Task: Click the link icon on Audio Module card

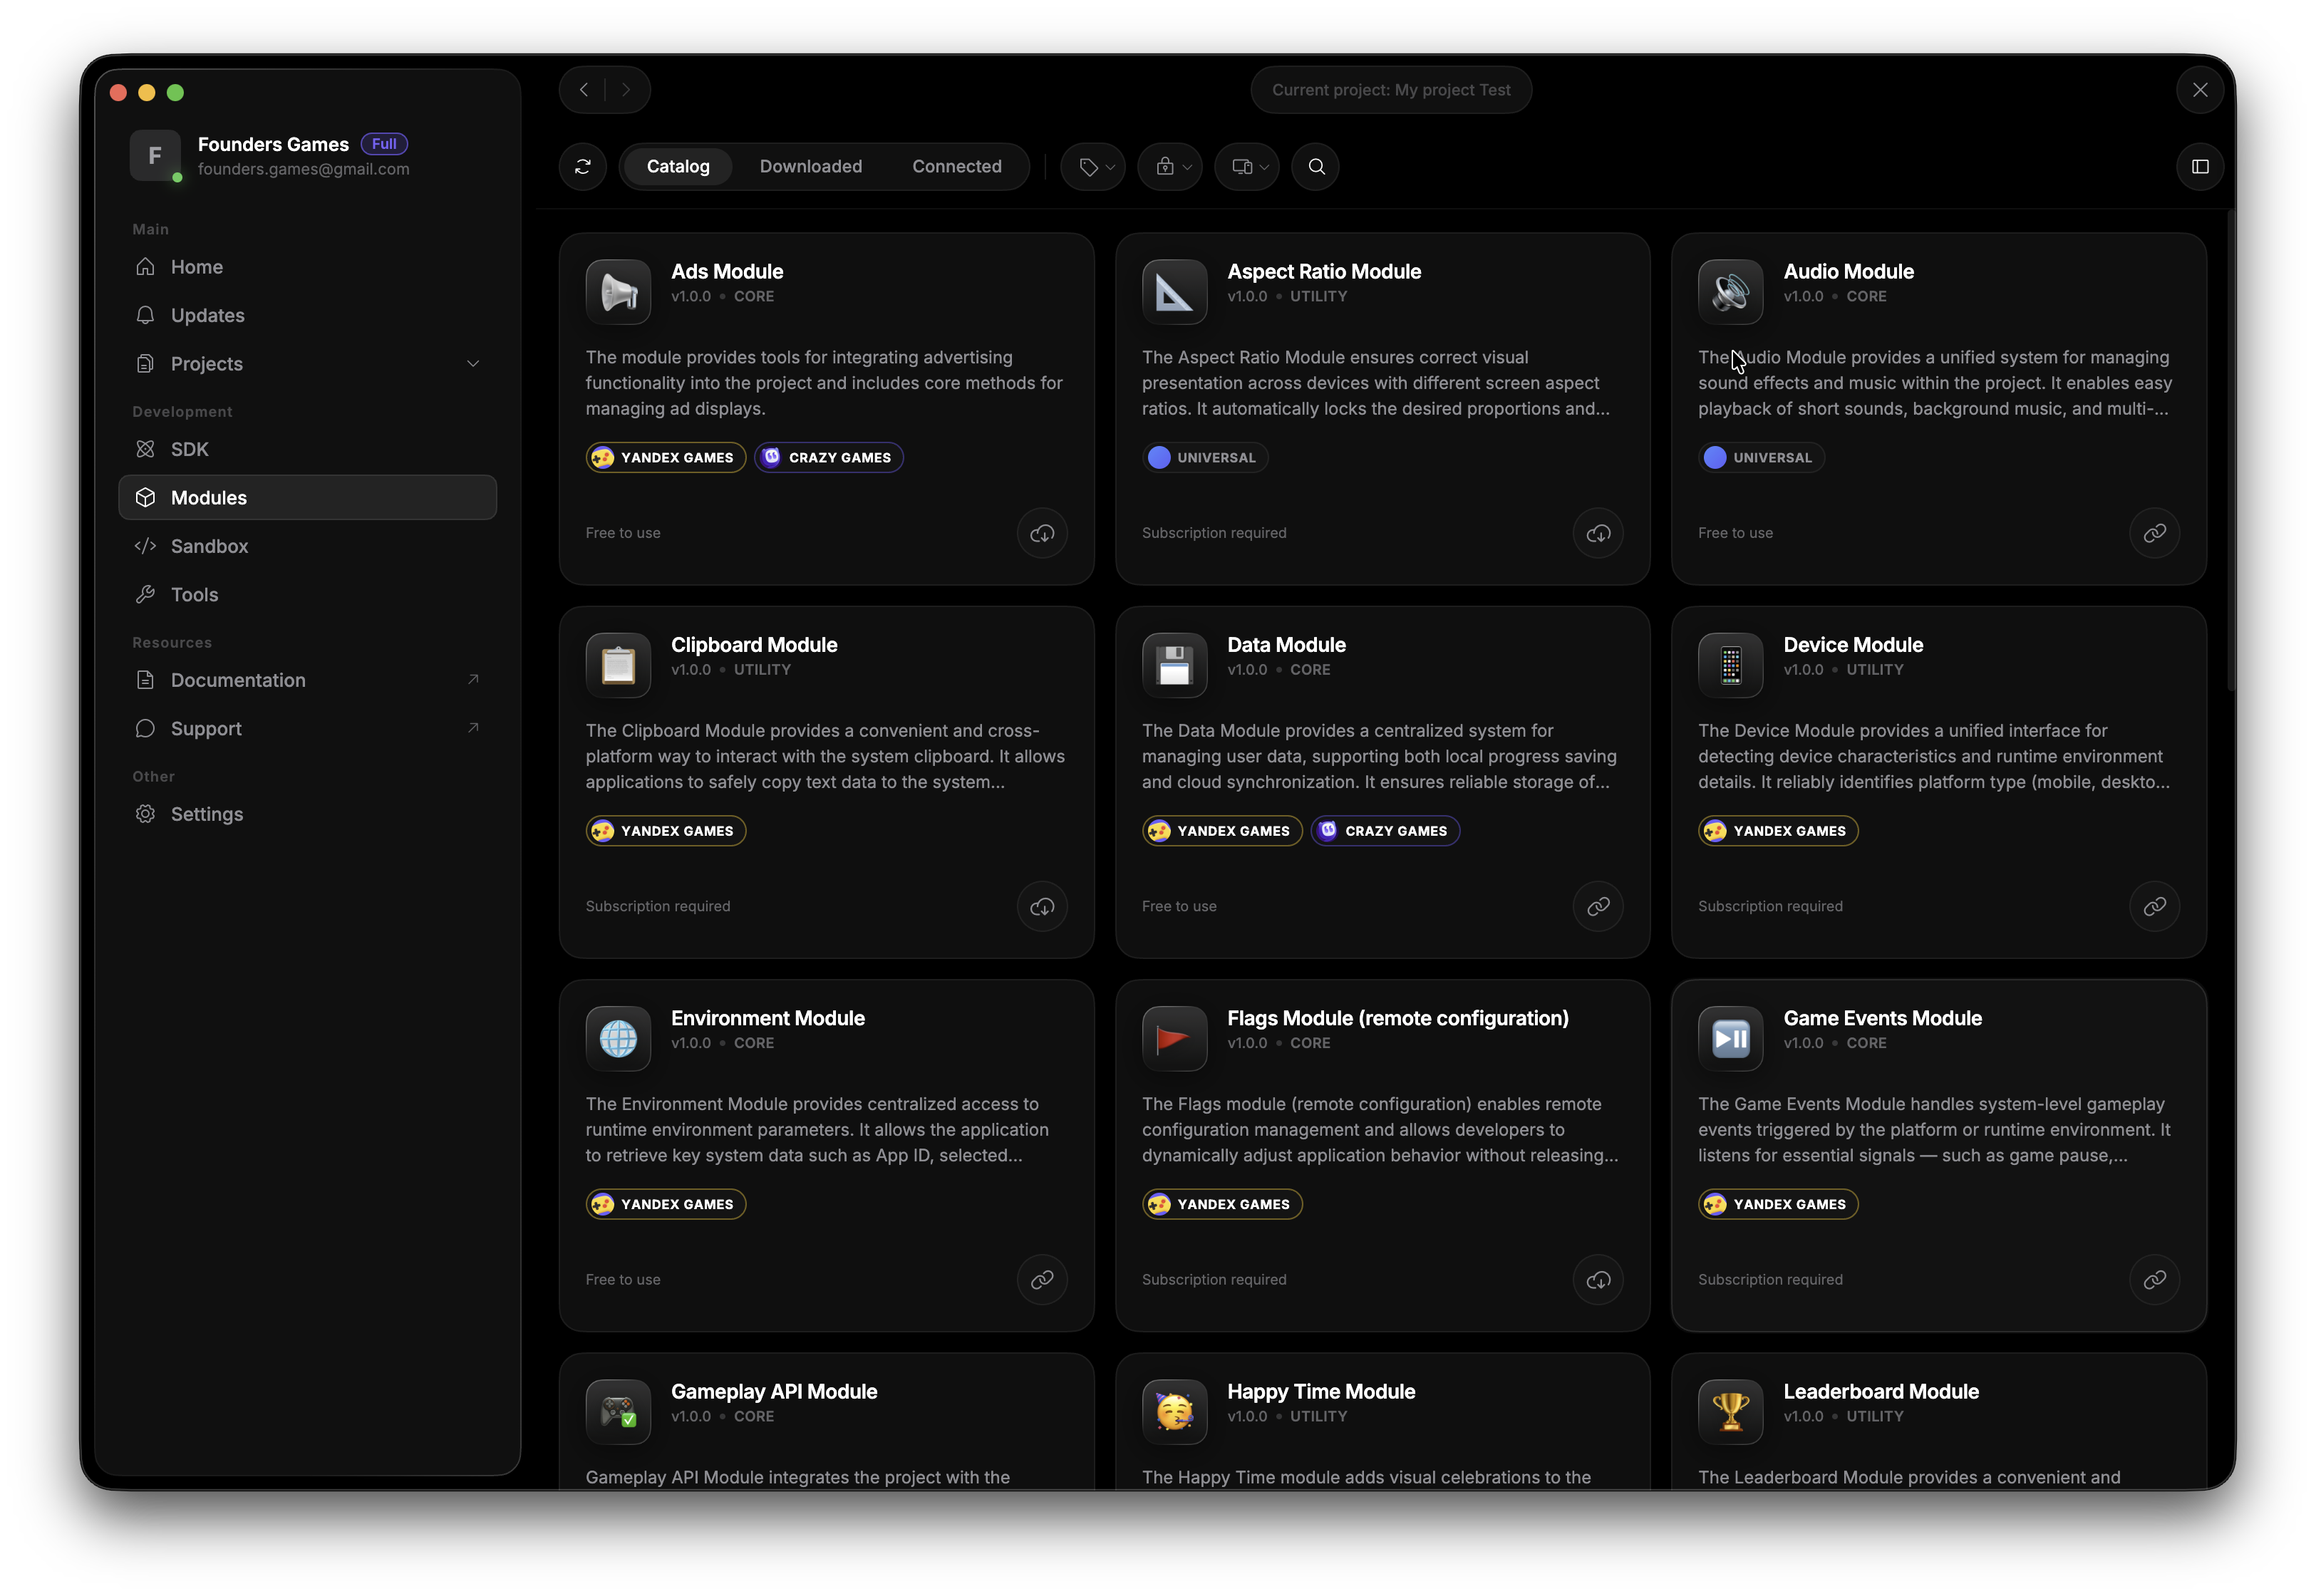Action: 2154,533
